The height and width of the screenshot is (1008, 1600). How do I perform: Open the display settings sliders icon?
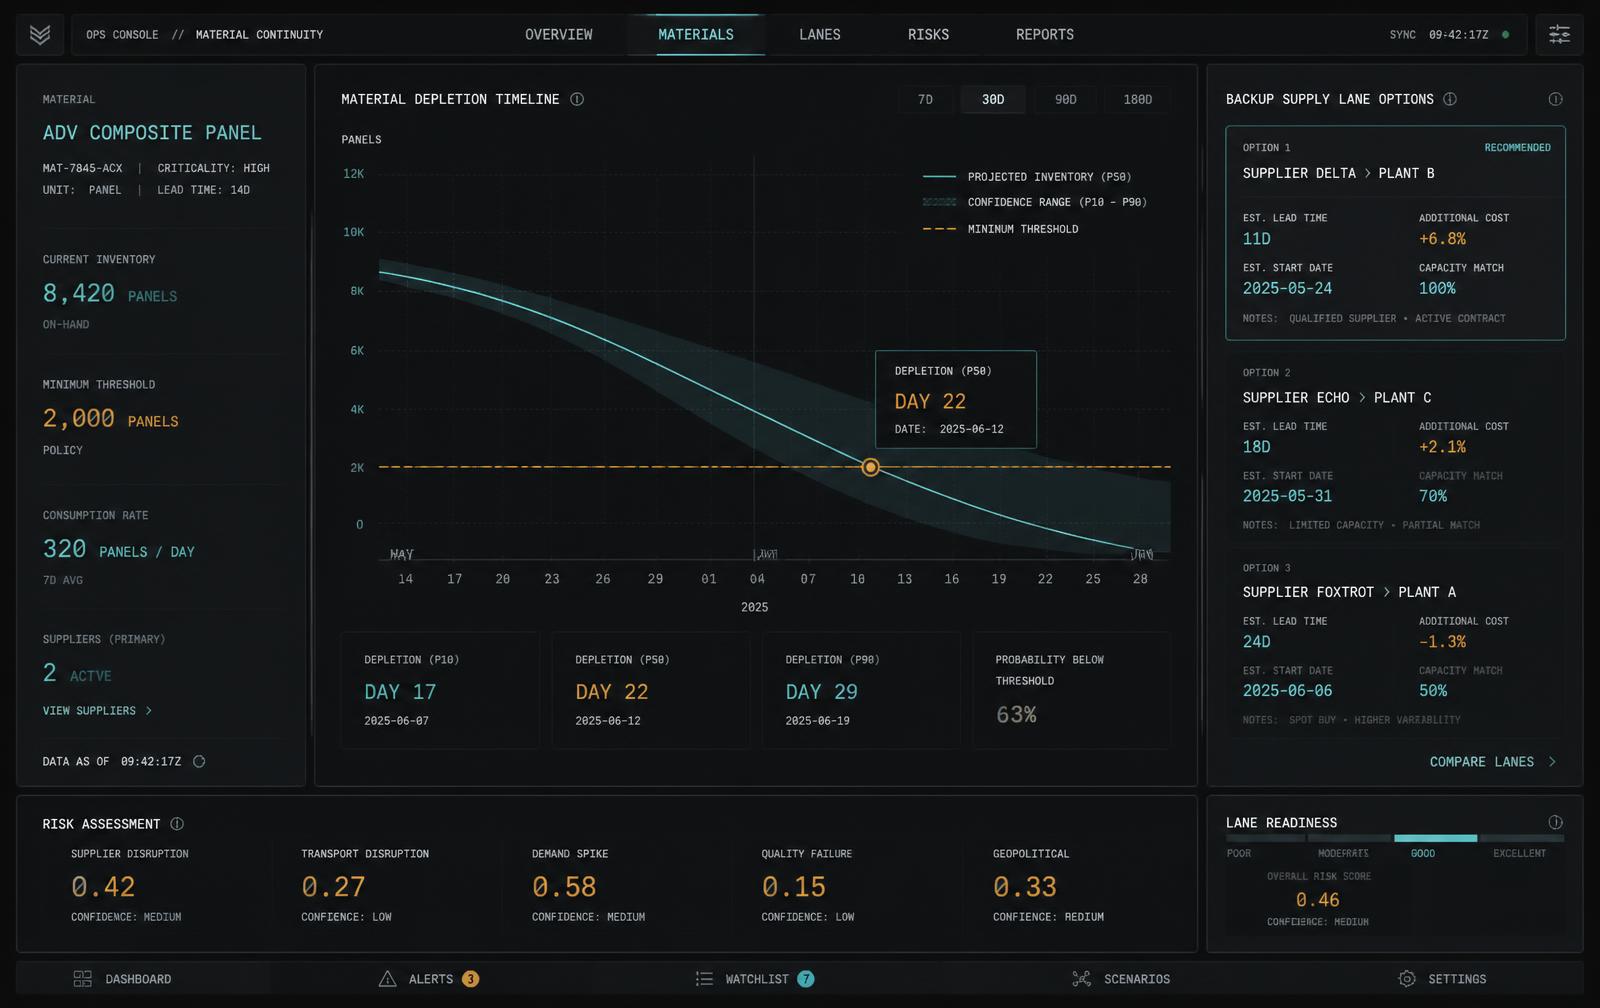1559,35
